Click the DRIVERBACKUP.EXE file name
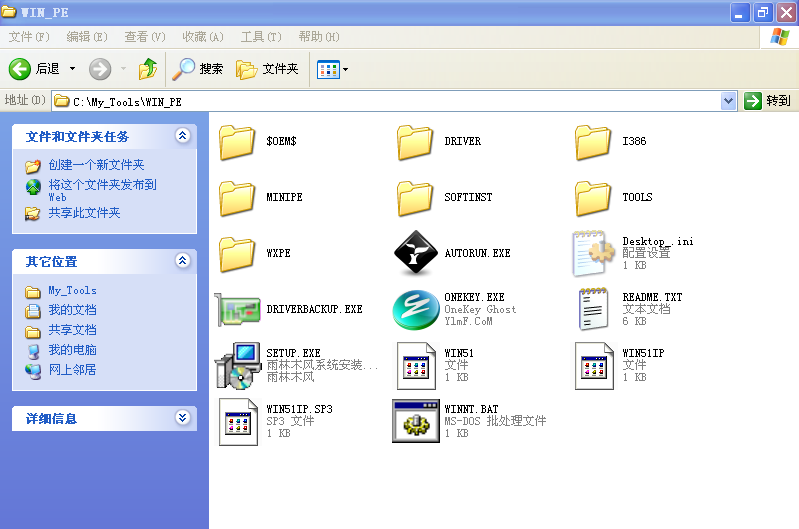Viewport: 799px width, 529px height. click(x=314, y=309)
